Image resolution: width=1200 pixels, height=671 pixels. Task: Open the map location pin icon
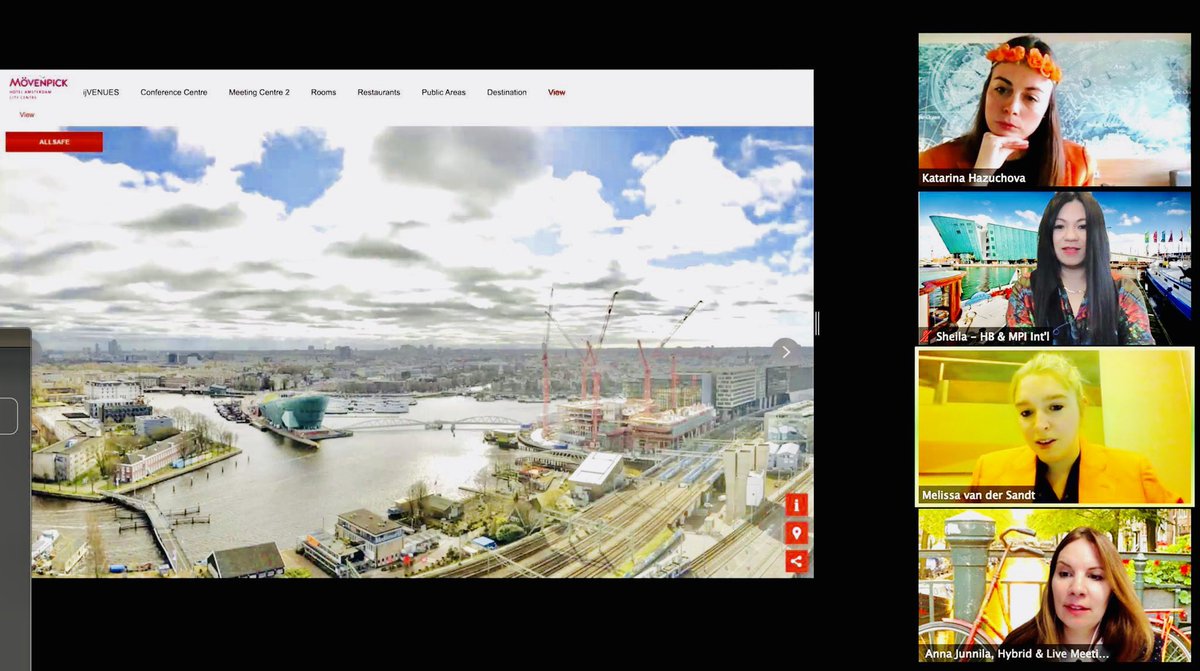tap(796, 533)
